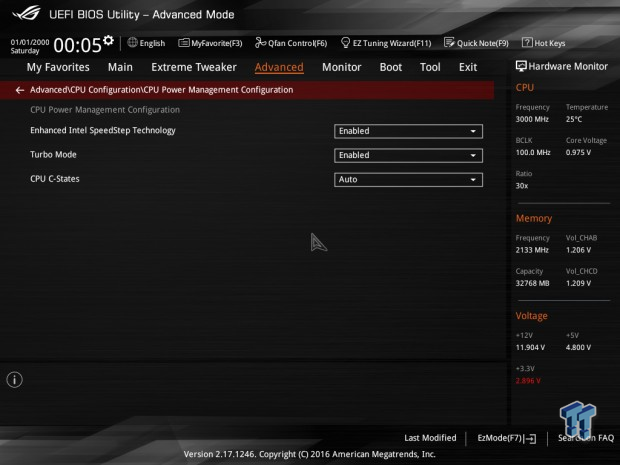Click CPU temperature value 25°C

point(574,119)
